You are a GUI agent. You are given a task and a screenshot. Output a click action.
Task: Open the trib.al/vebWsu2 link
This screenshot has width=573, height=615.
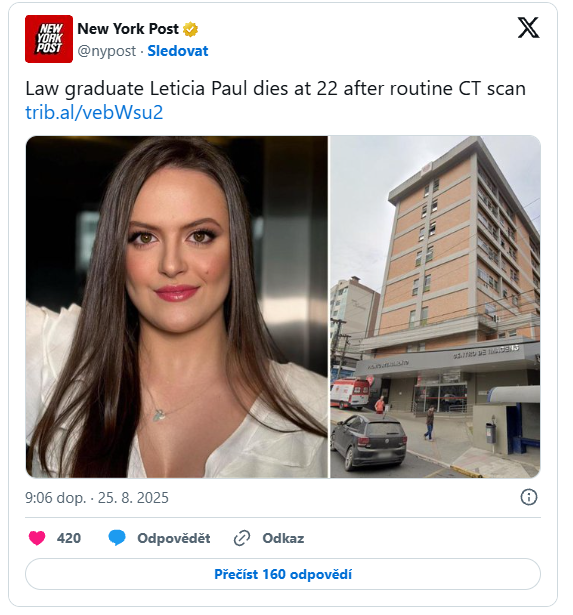pyautogui.click(x=94, y=112)
